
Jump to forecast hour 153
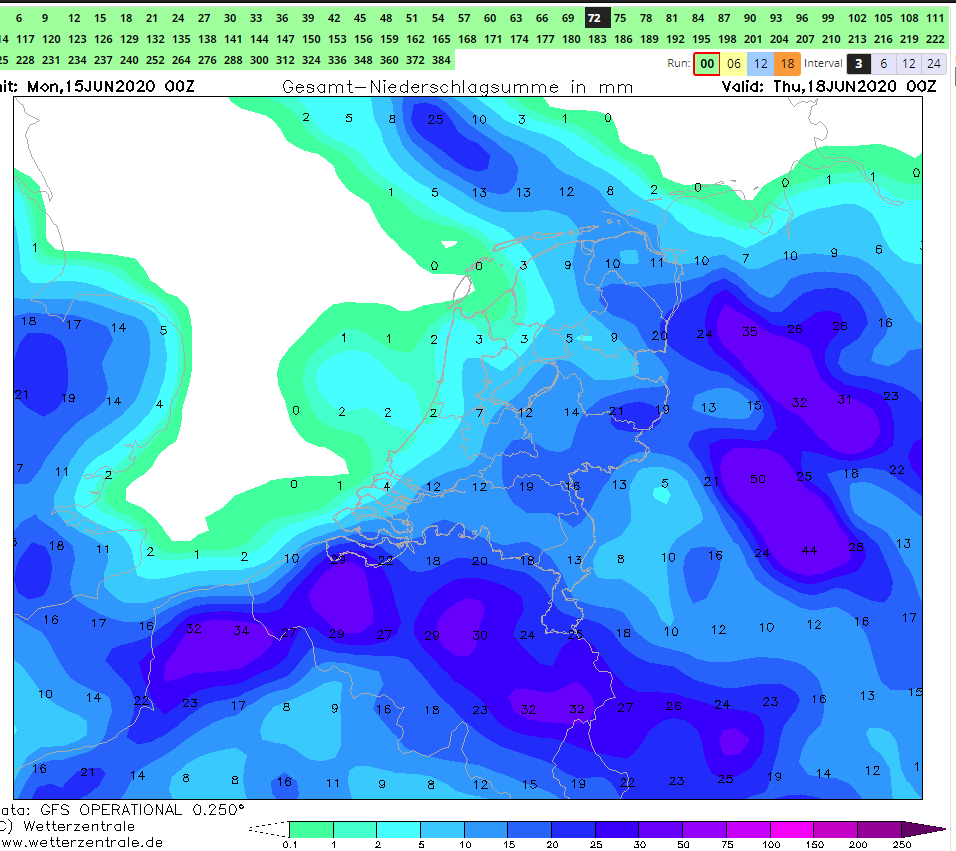(337, 39)
